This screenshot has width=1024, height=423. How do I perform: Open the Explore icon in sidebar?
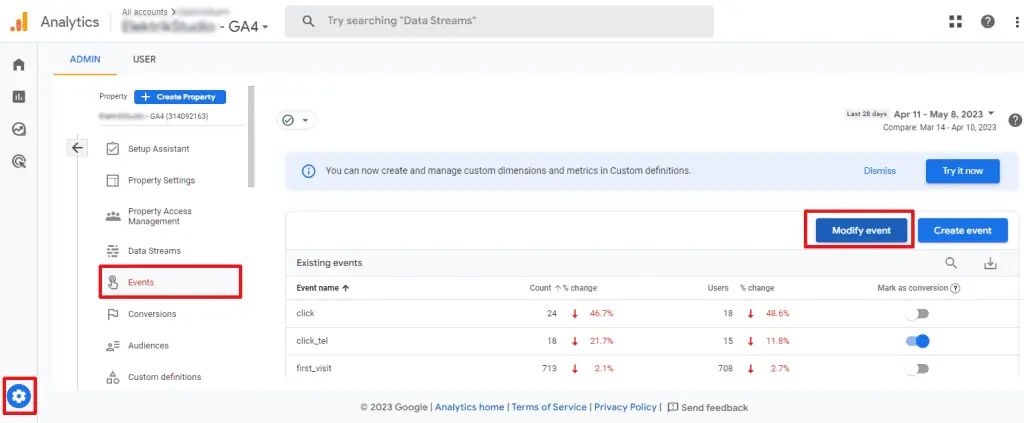coord(18,129)
